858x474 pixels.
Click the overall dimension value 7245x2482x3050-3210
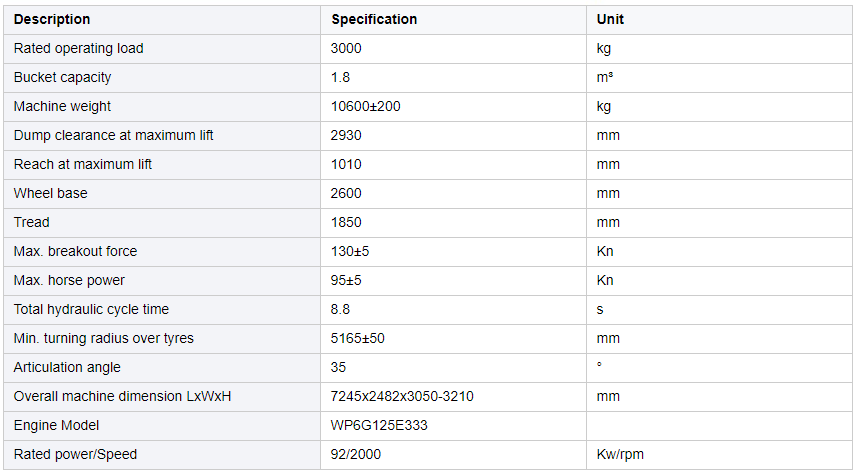coord(402,397)
